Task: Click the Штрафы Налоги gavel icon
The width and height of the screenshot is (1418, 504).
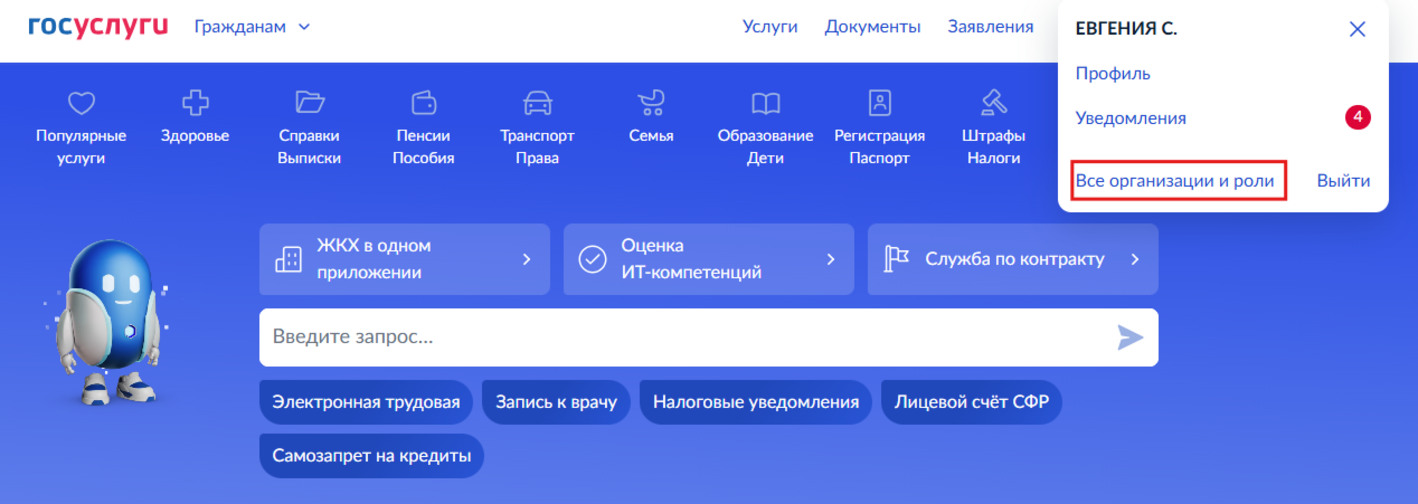Action: point(993,102)
